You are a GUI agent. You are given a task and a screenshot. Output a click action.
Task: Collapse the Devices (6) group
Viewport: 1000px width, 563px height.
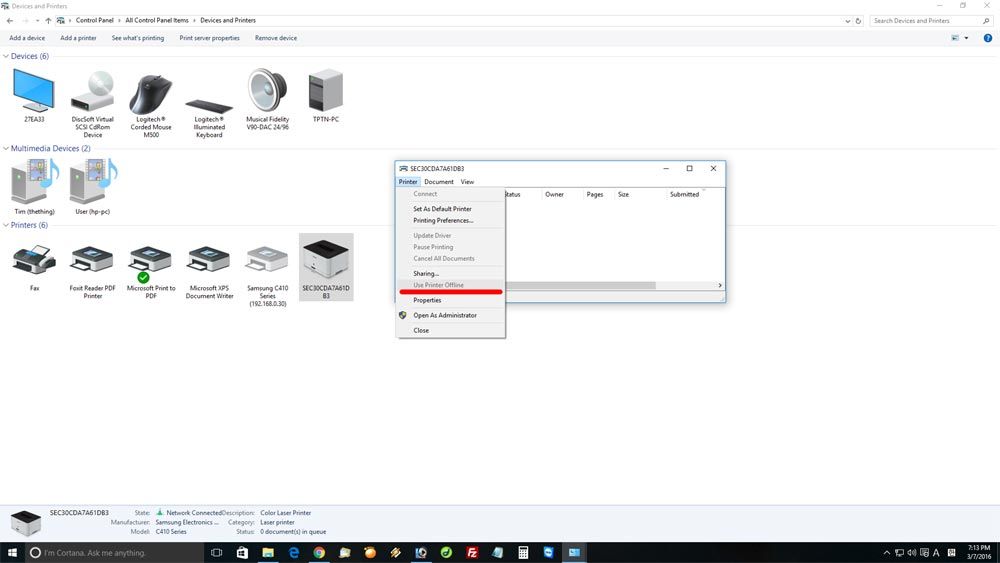click(6, 56)
